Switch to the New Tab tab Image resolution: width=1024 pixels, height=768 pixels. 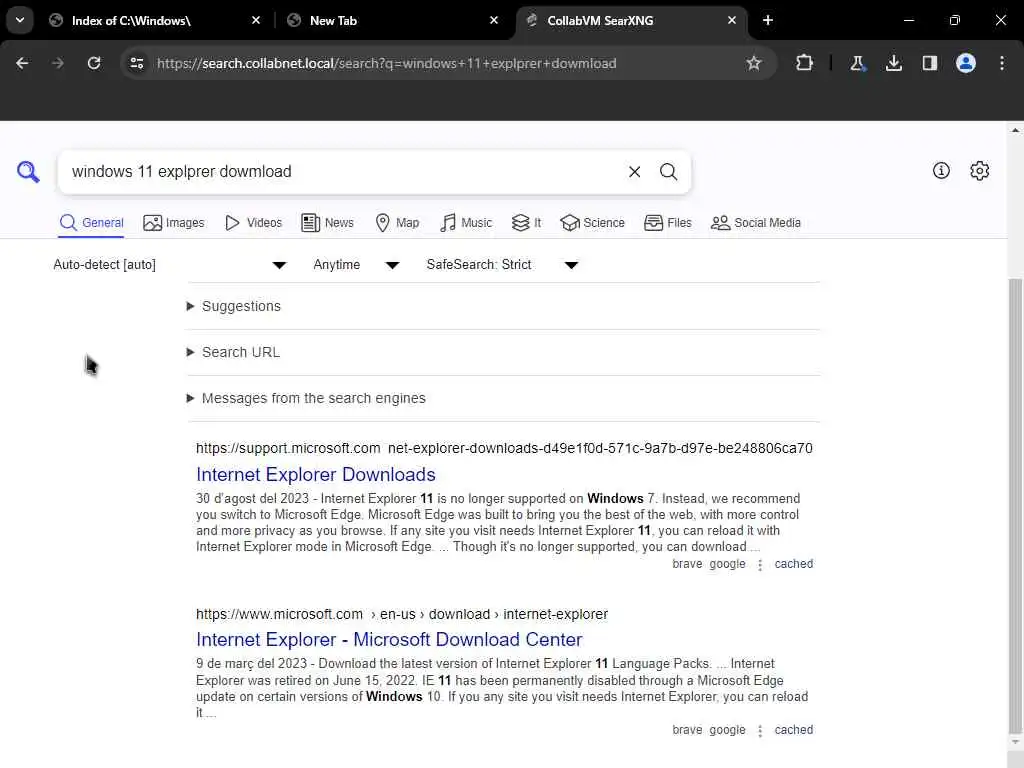392,20
